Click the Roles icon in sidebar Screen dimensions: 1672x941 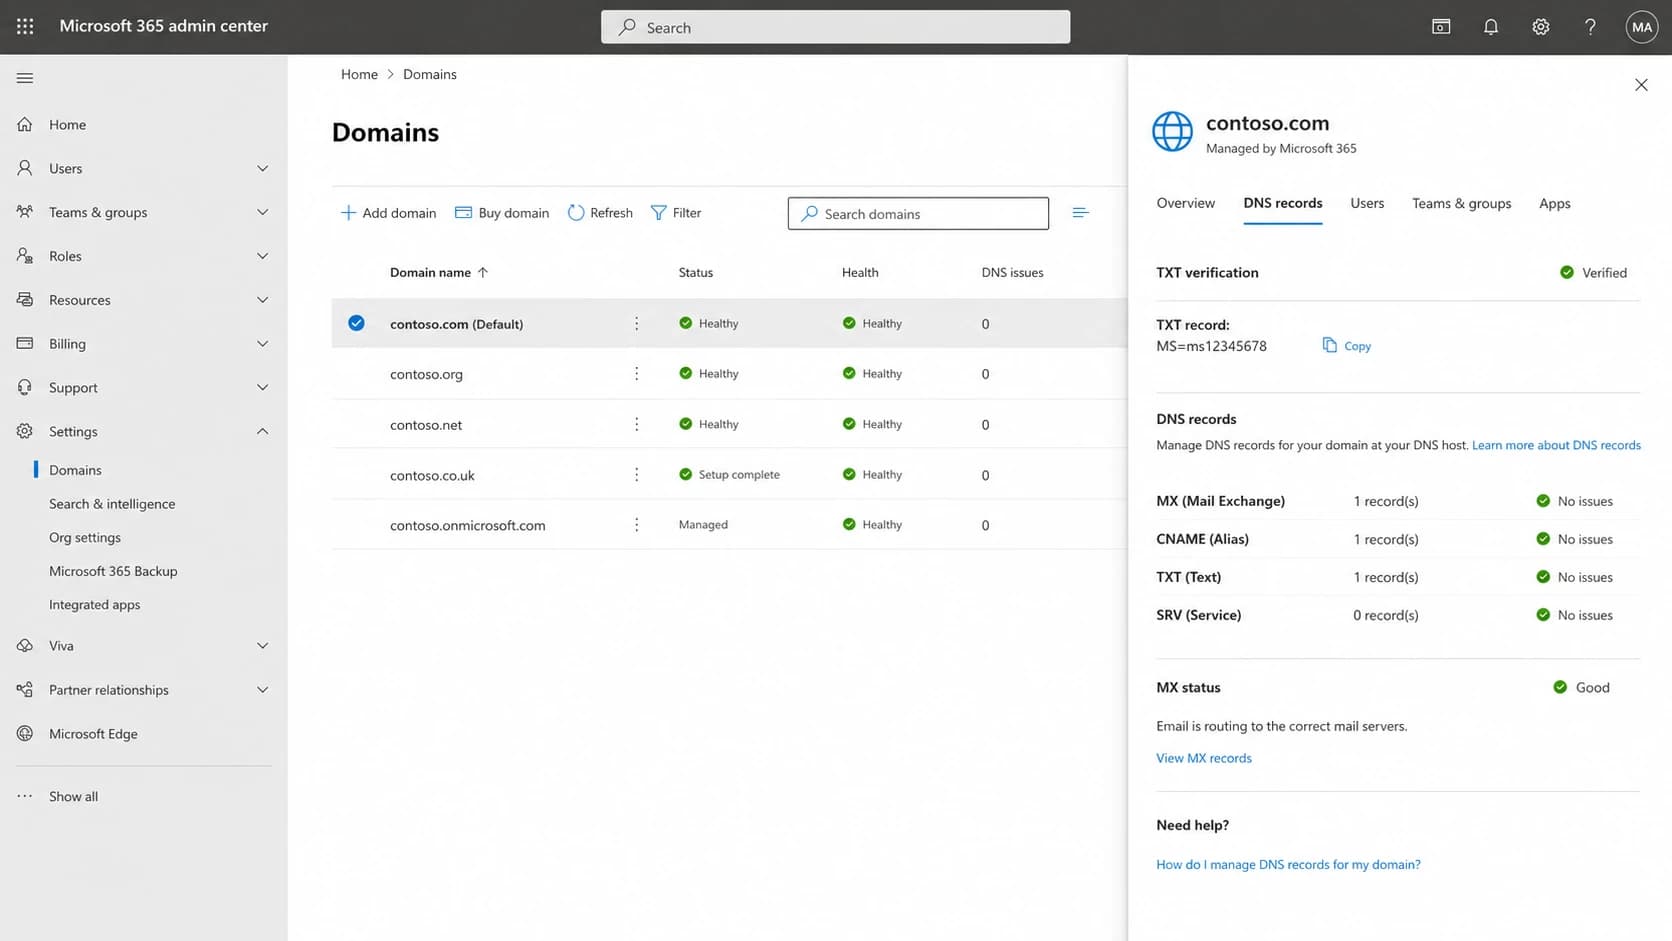tap(25, 256)
